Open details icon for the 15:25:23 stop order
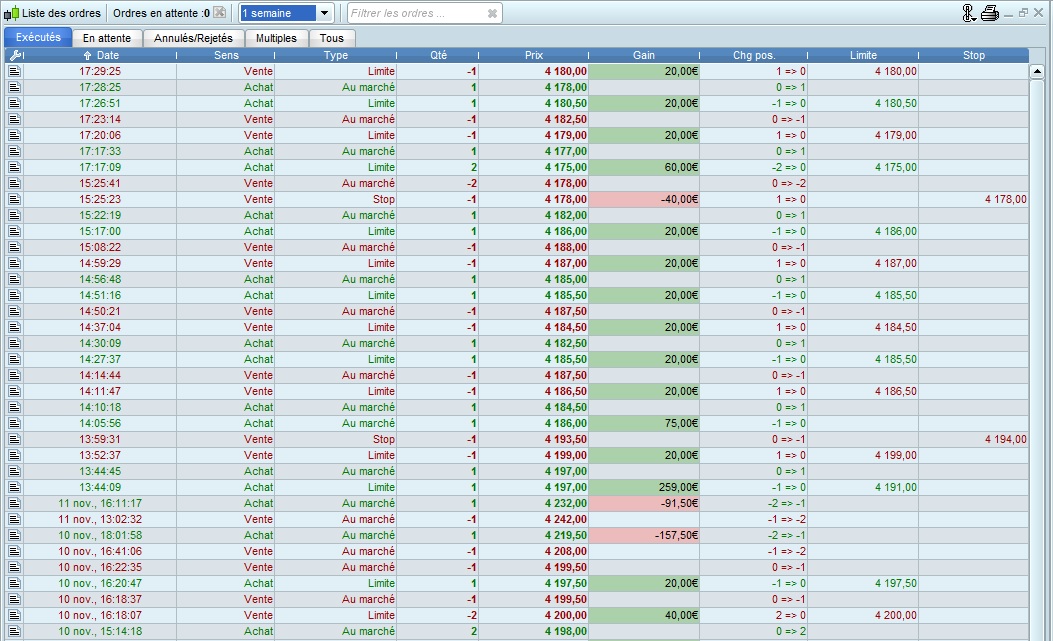Image resolution: width=1053 pixels, height=641 pixels. coord(14,199)
